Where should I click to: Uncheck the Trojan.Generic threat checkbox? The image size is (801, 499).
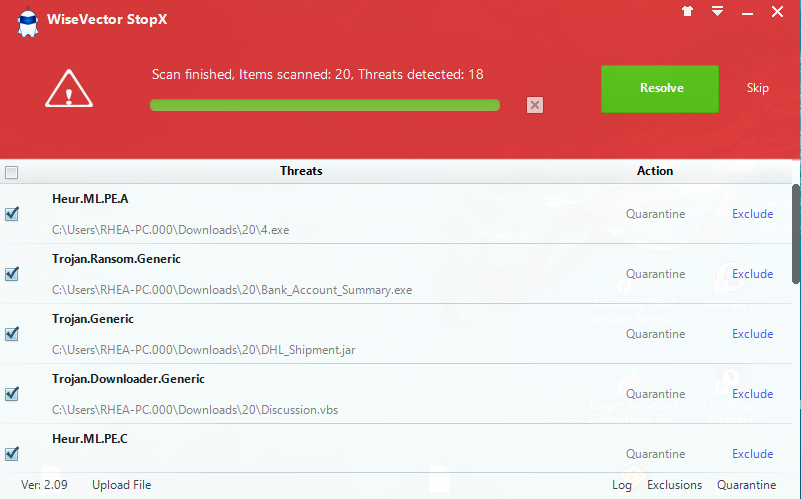click(x=12, y=334)
